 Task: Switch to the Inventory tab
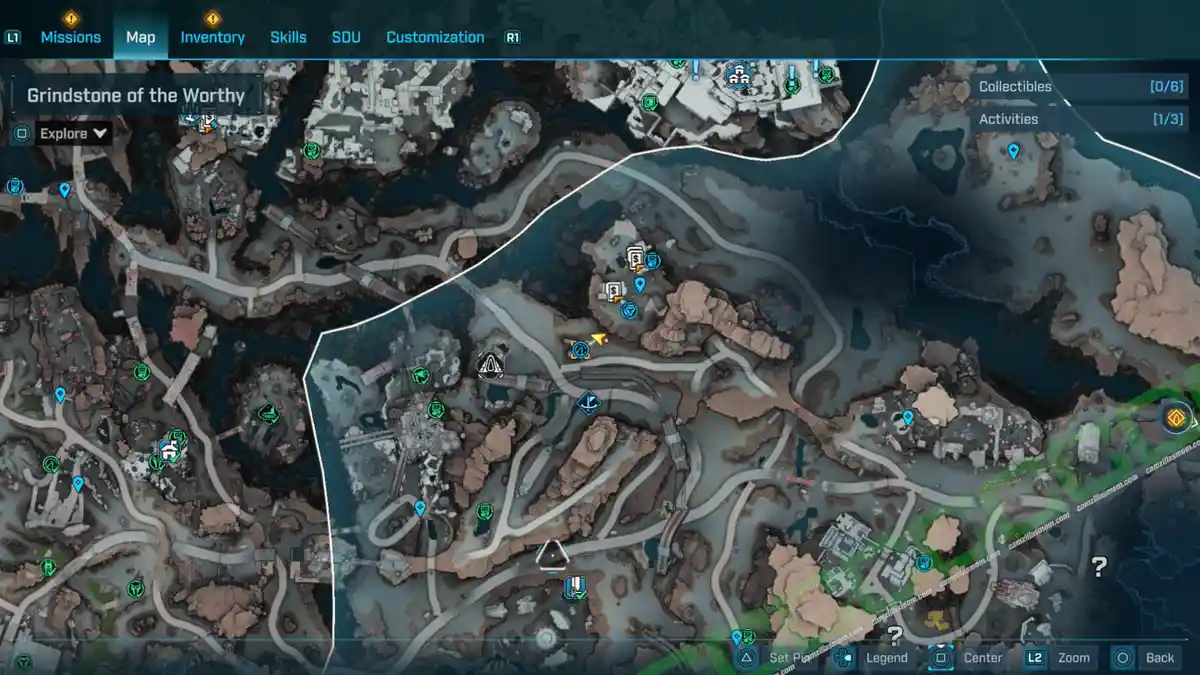212,37
